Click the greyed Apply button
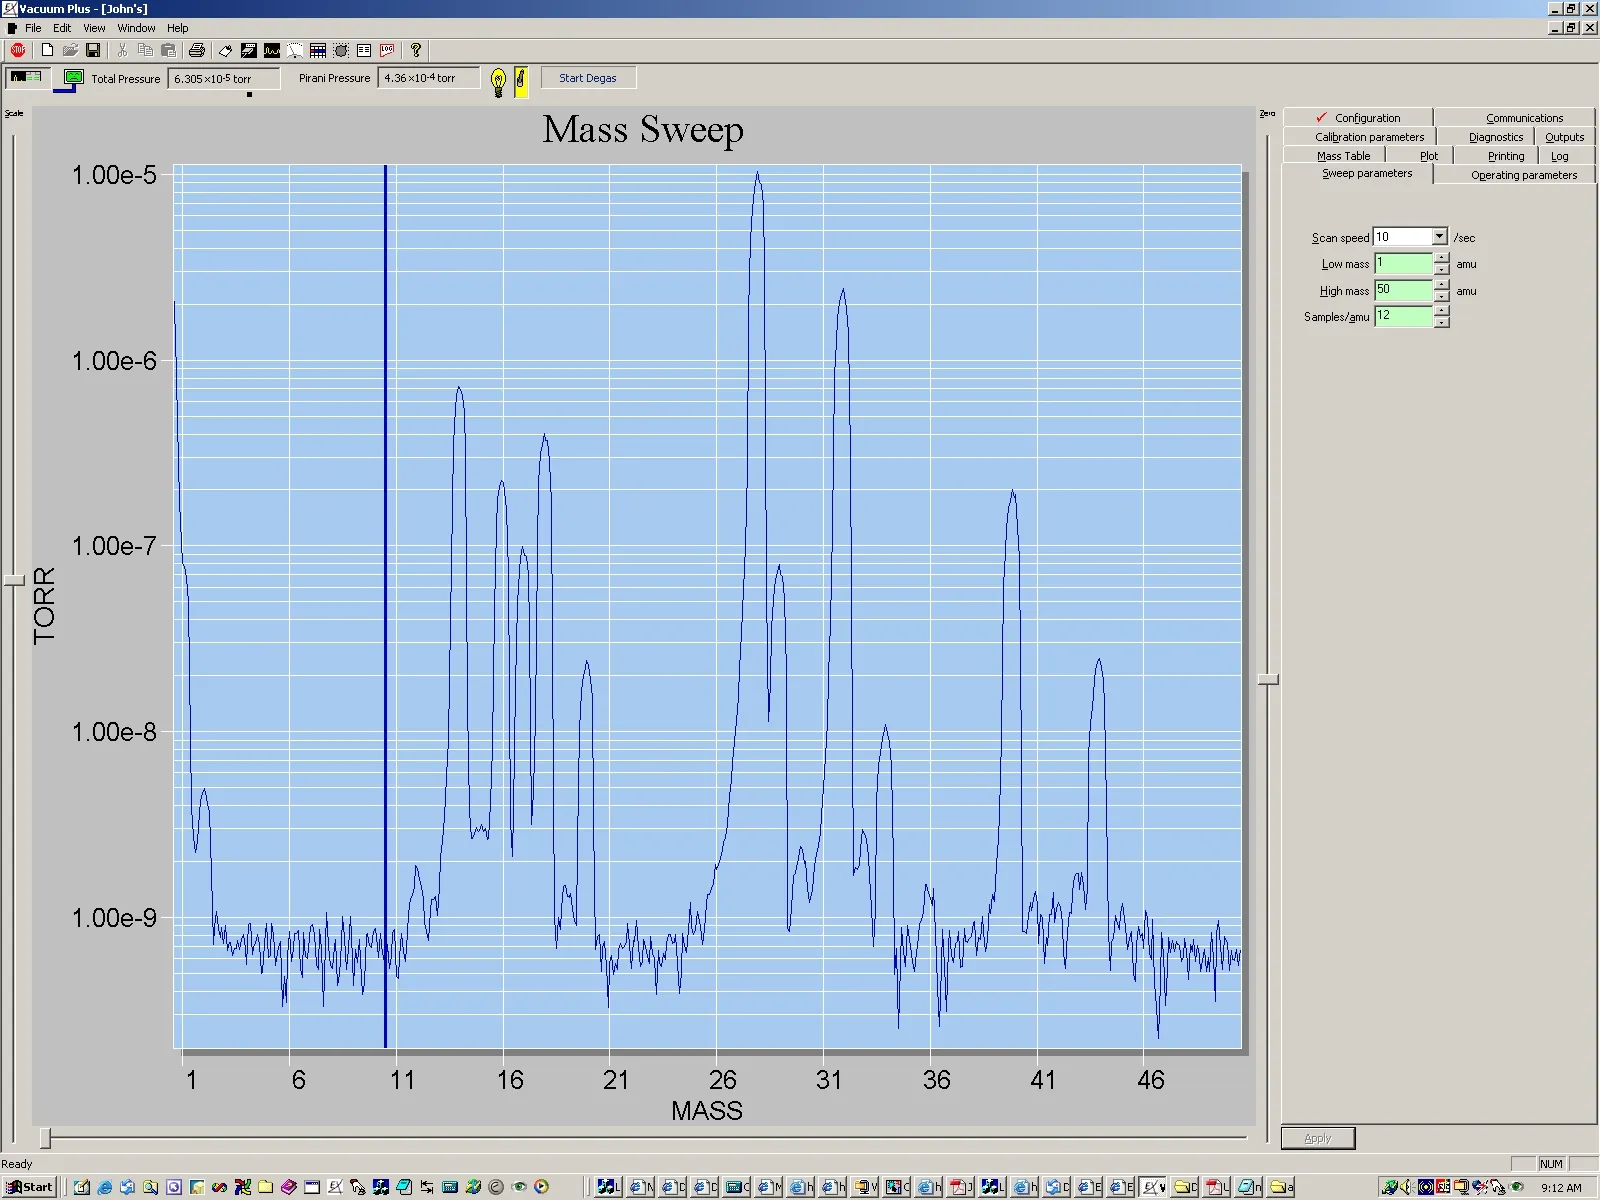The height and width of the screenshot is (1200, 1600). tap(1318, 1138)
